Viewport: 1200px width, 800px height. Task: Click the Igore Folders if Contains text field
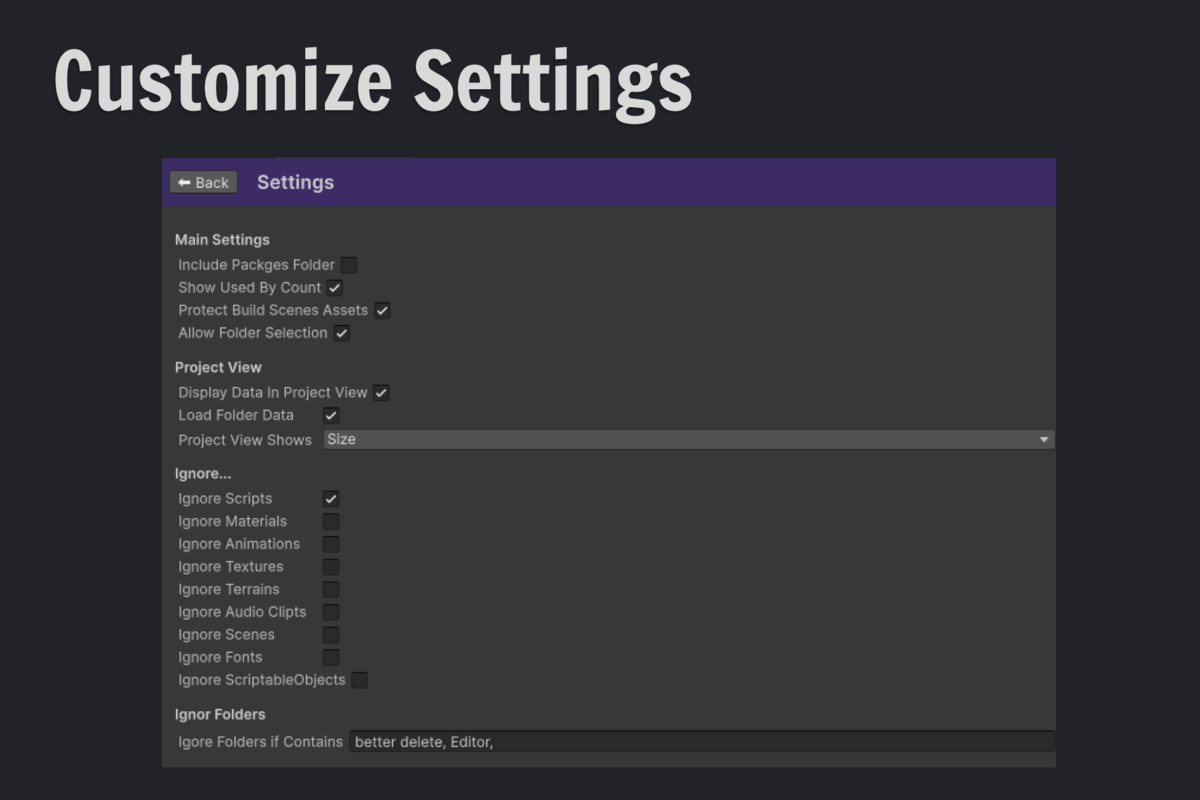pyautogui.click(x=700, y=741)
